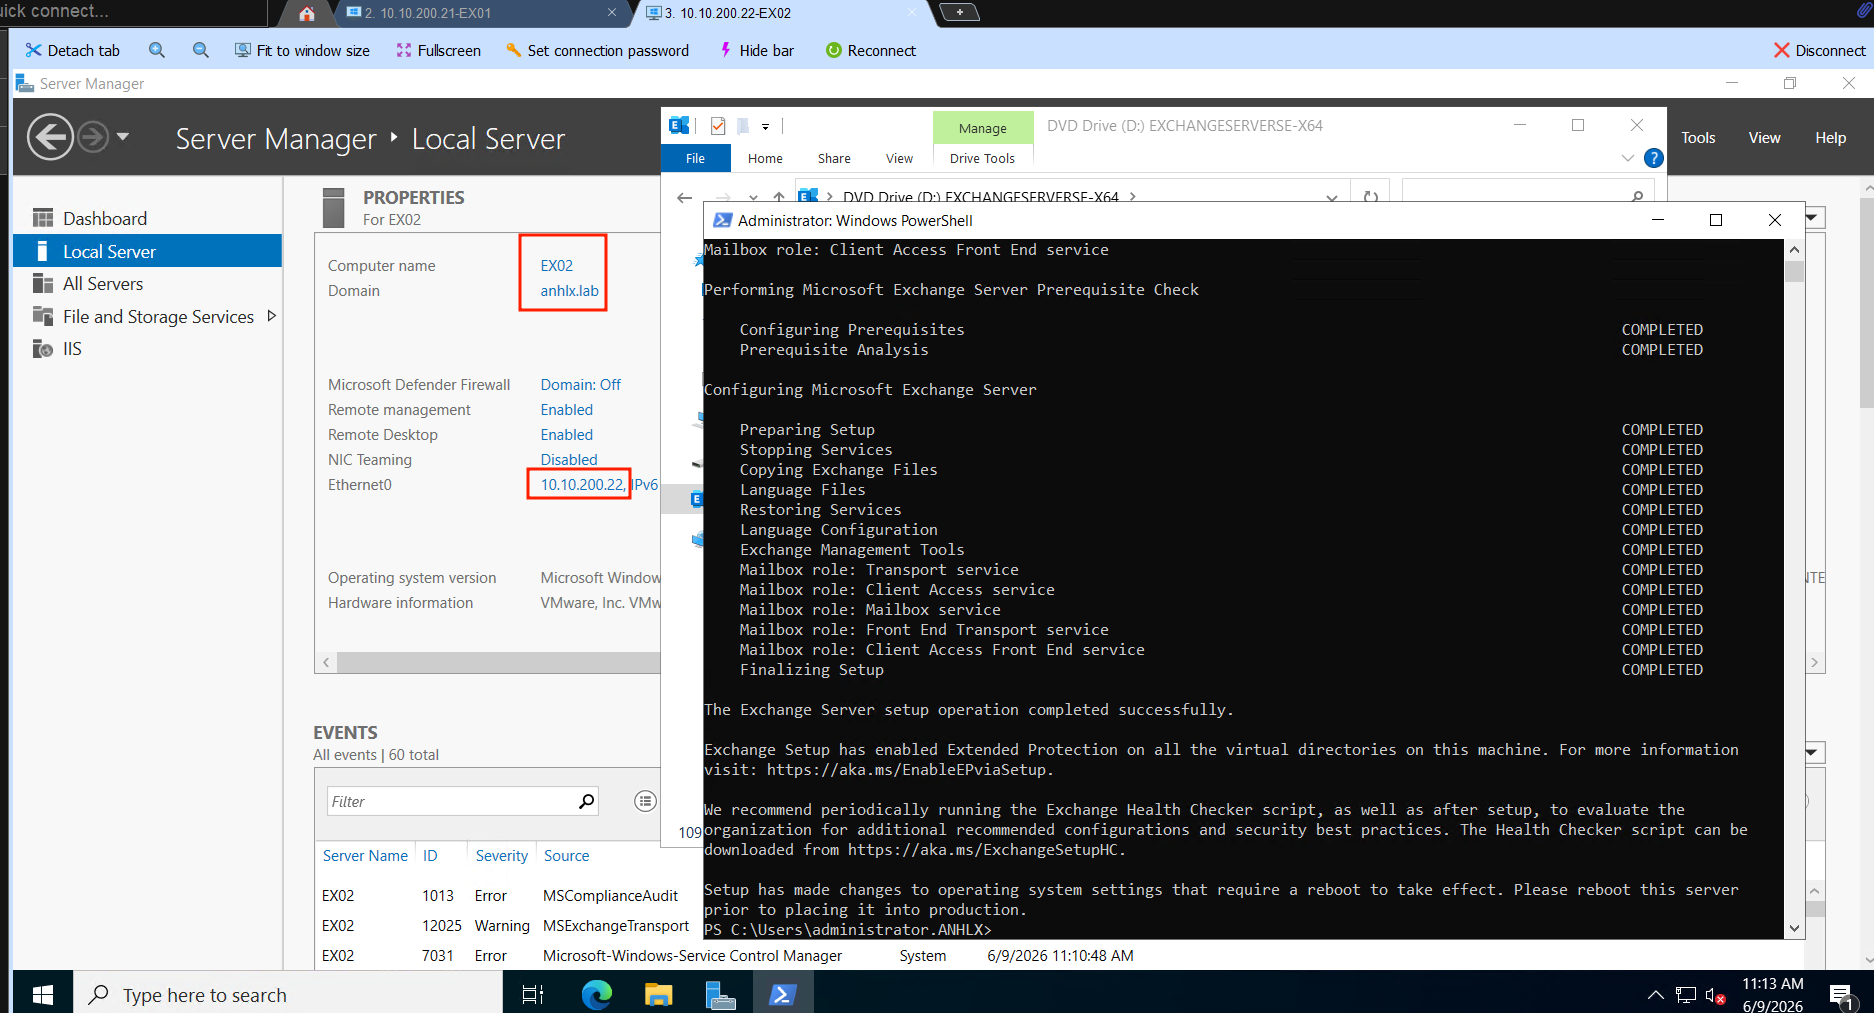Image resolution: width=1874 pixels, height=1013 pixels.
Task: Open the Share ribbon tab in Explorer
Action: click(834, 158)
